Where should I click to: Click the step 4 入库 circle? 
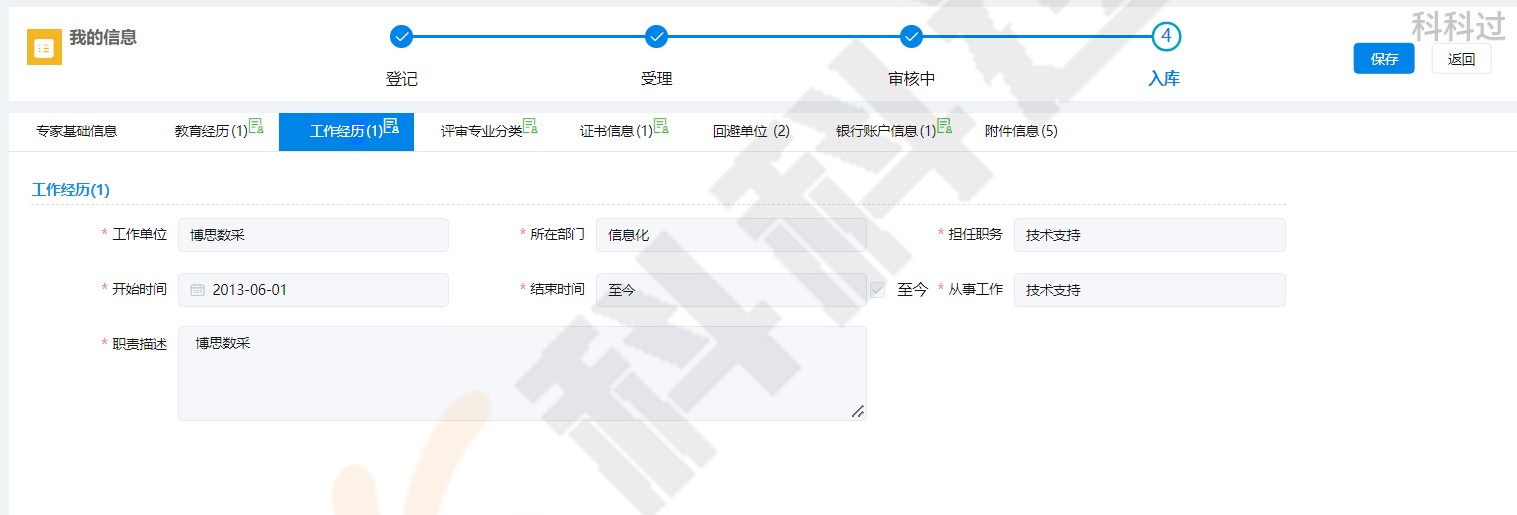(1165, 37)
